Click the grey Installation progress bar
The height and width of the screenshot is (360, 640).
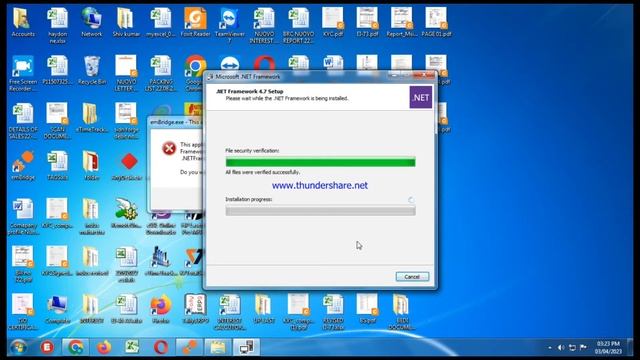coord(320,211)
